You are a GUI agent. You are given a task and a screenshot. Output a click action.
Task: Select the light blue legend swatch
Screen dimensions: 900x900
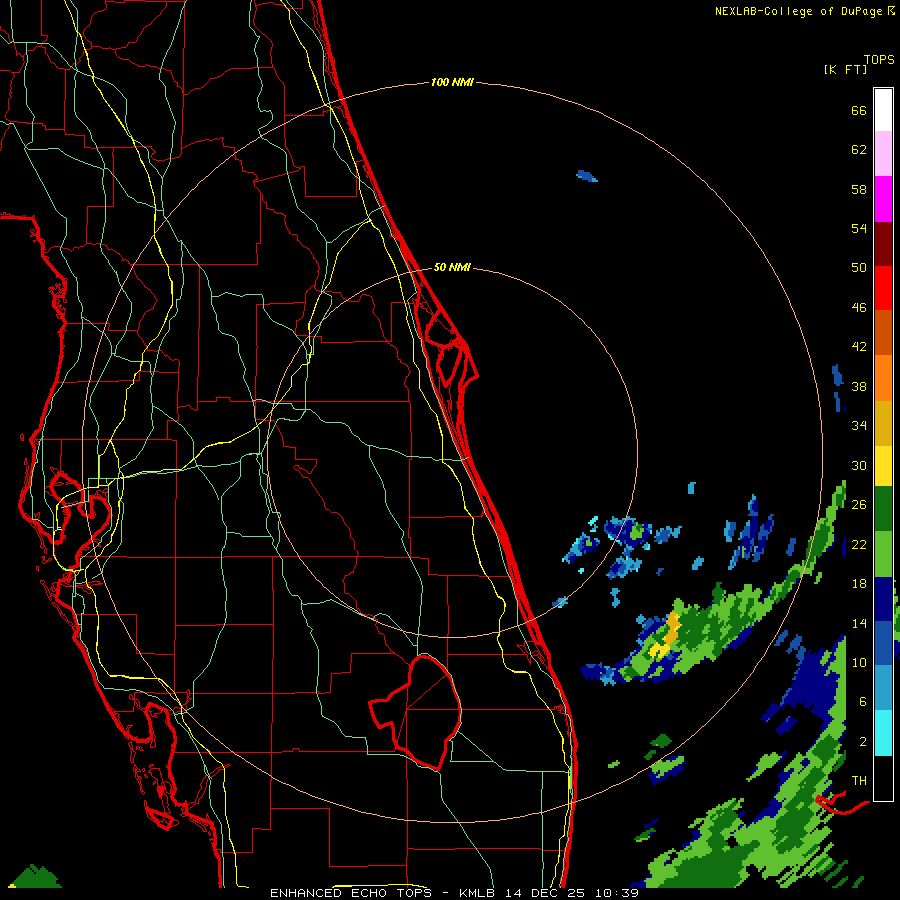(883, 688)
